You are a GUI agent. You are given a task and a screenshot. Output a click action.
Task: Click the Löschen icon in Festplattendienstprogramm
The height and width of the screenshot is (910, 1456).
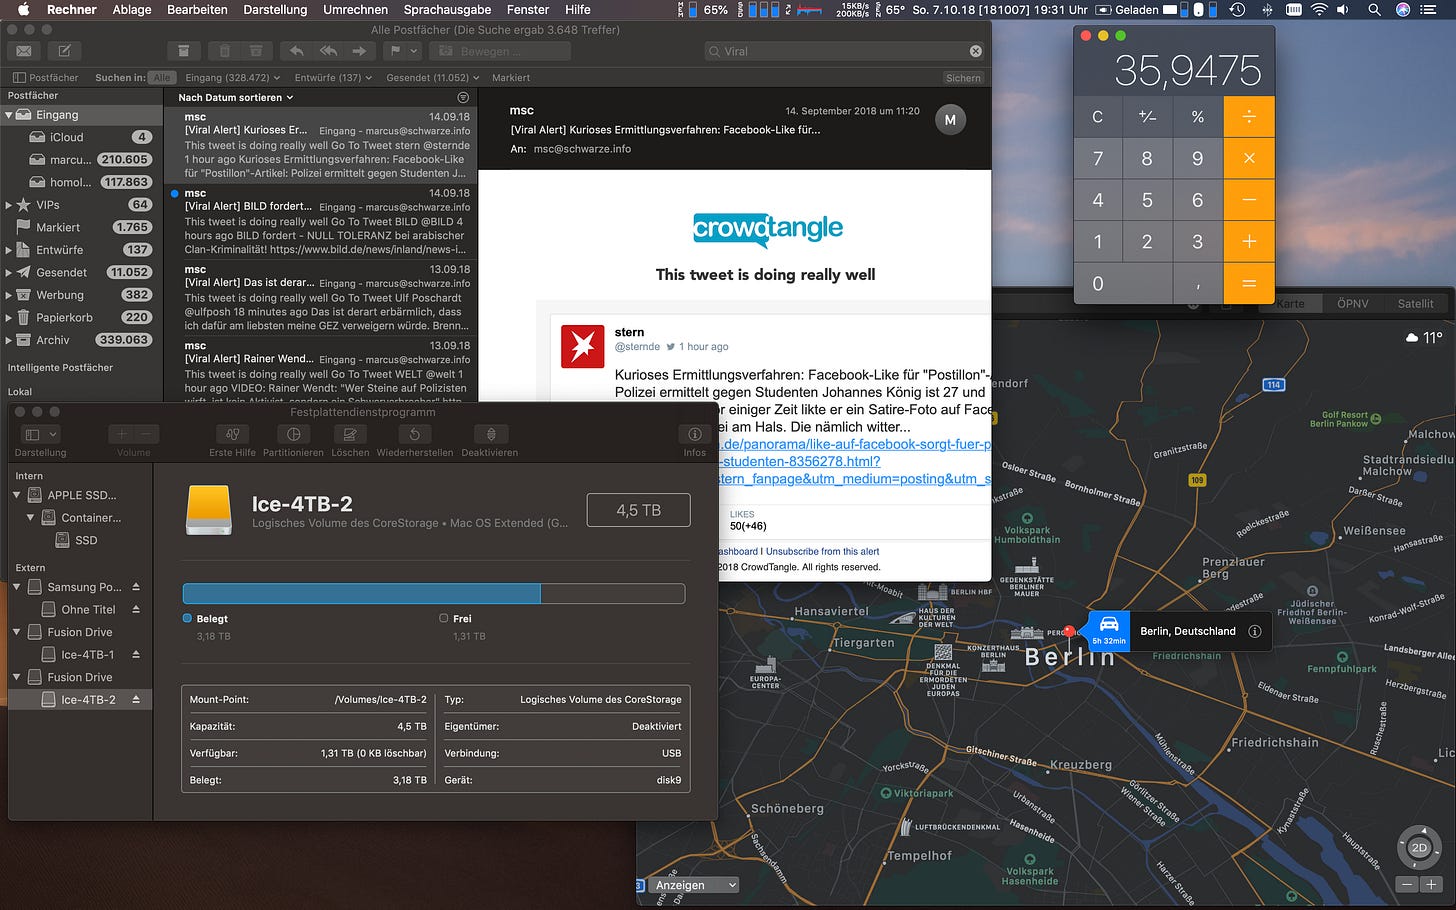[x=350, y=434]
